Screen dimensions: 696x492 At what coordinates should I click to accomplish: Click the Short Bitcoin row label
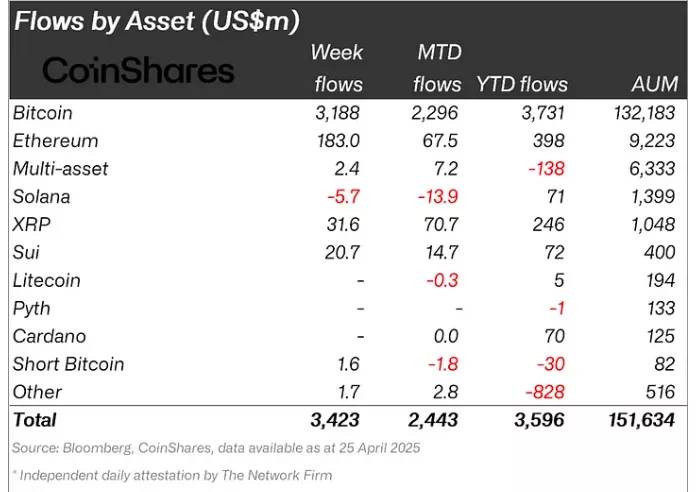pyautogui.click(x=68, y=364)
